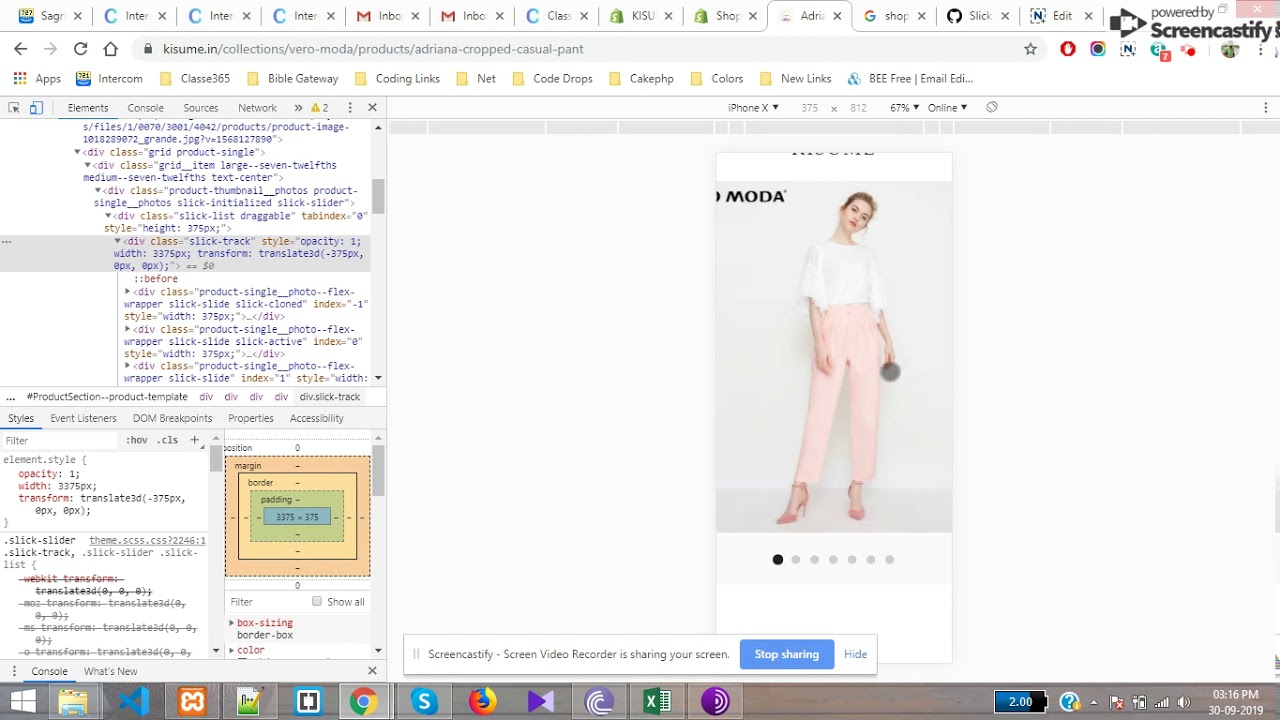Show more DevTools tabs with the double chevron
1280x720 pixels.
298,107
